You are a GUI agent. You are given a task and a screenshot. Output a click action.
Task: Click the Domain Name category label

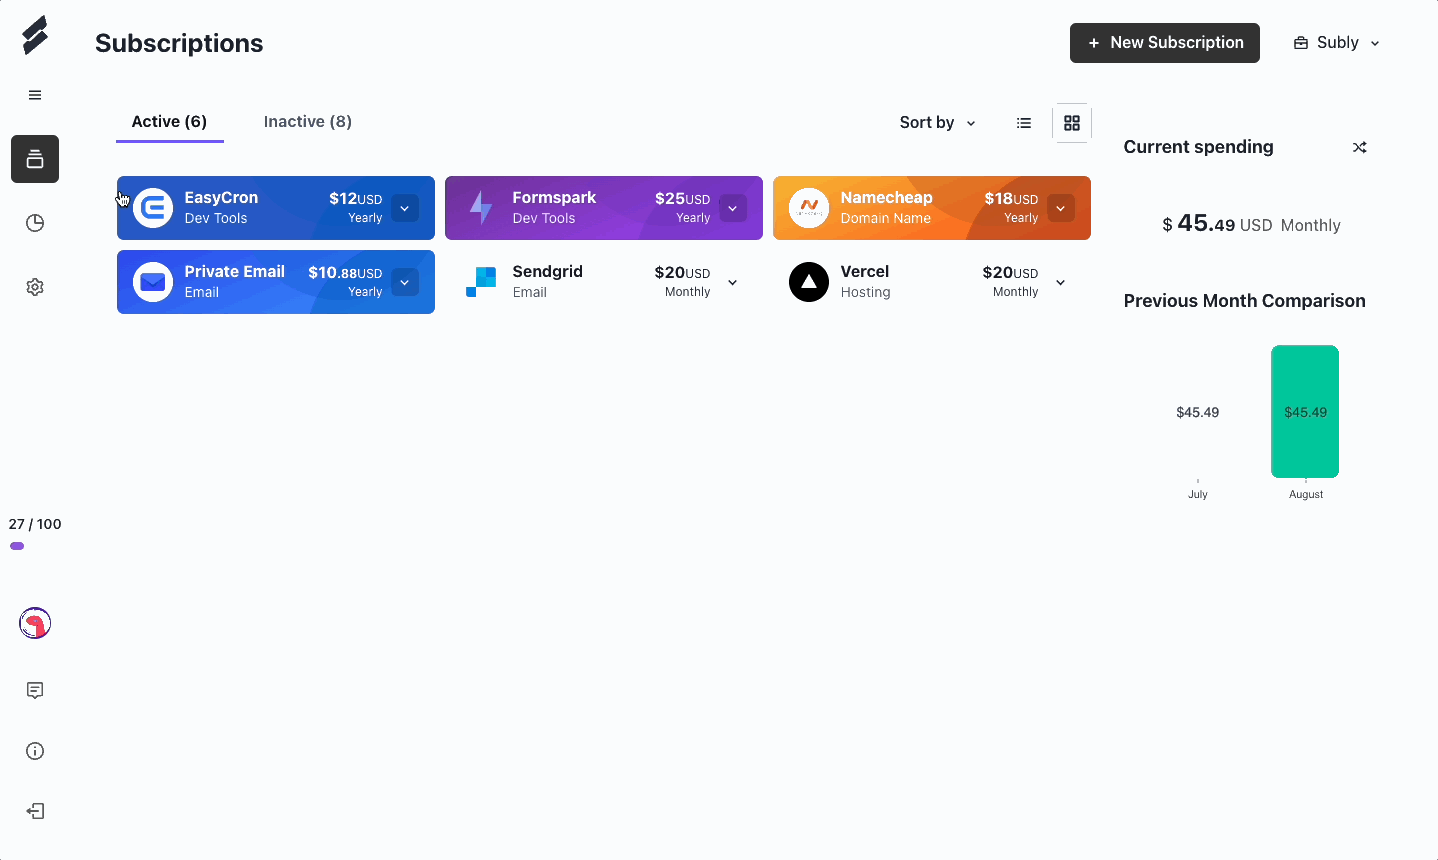tap(885, 218)
